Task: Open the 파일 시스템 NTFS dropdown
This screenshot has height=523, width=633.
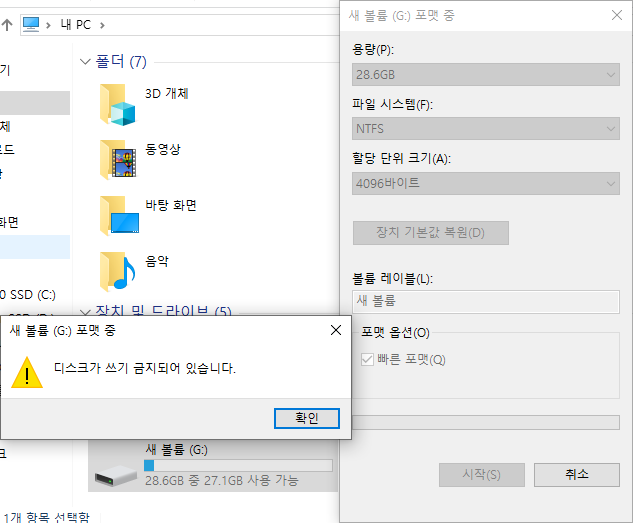Action: (x=486, y=129)
